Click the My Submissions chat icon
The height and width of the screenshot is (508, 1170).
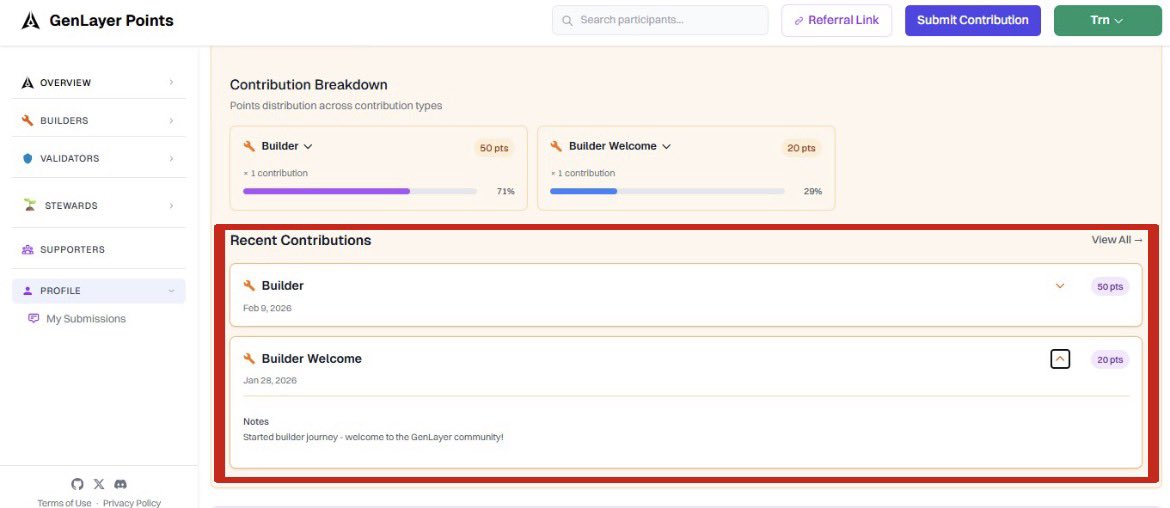(x=34, y=319)
